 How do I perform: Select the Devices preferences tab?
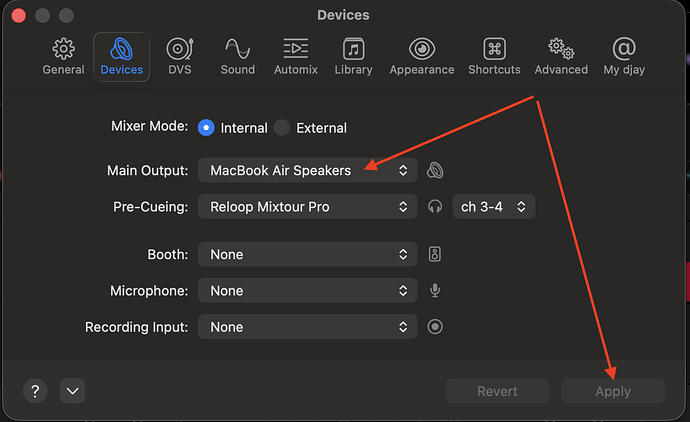121,57
